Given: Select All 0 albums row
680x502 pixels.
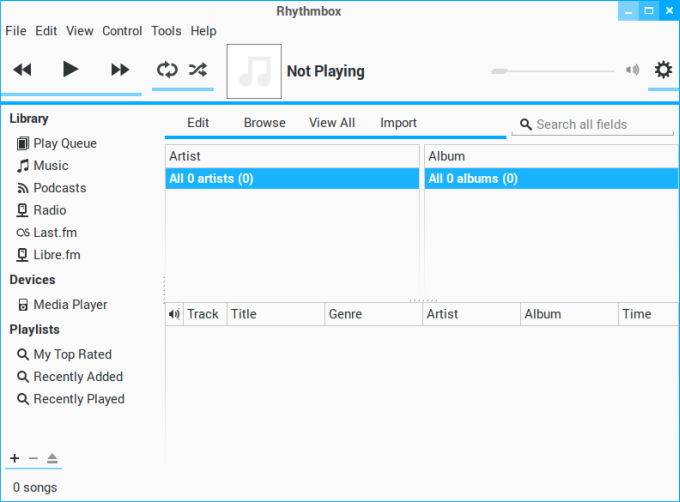Looking at the screenshot, I should 551,179.
